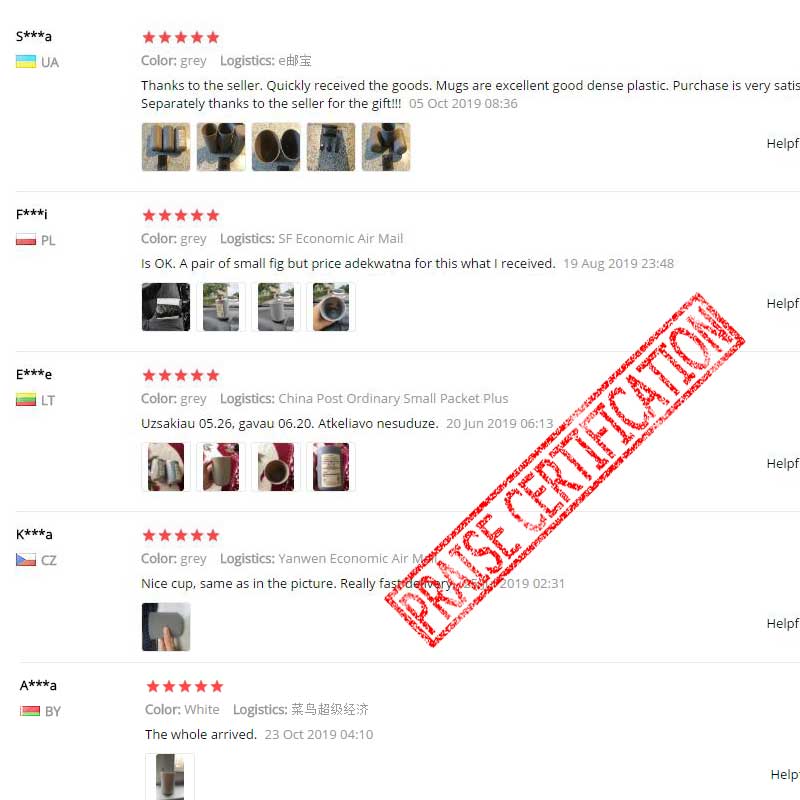Open the photo in K***a's review
Viewport: 800px width, 800px height.
[166, 627]
